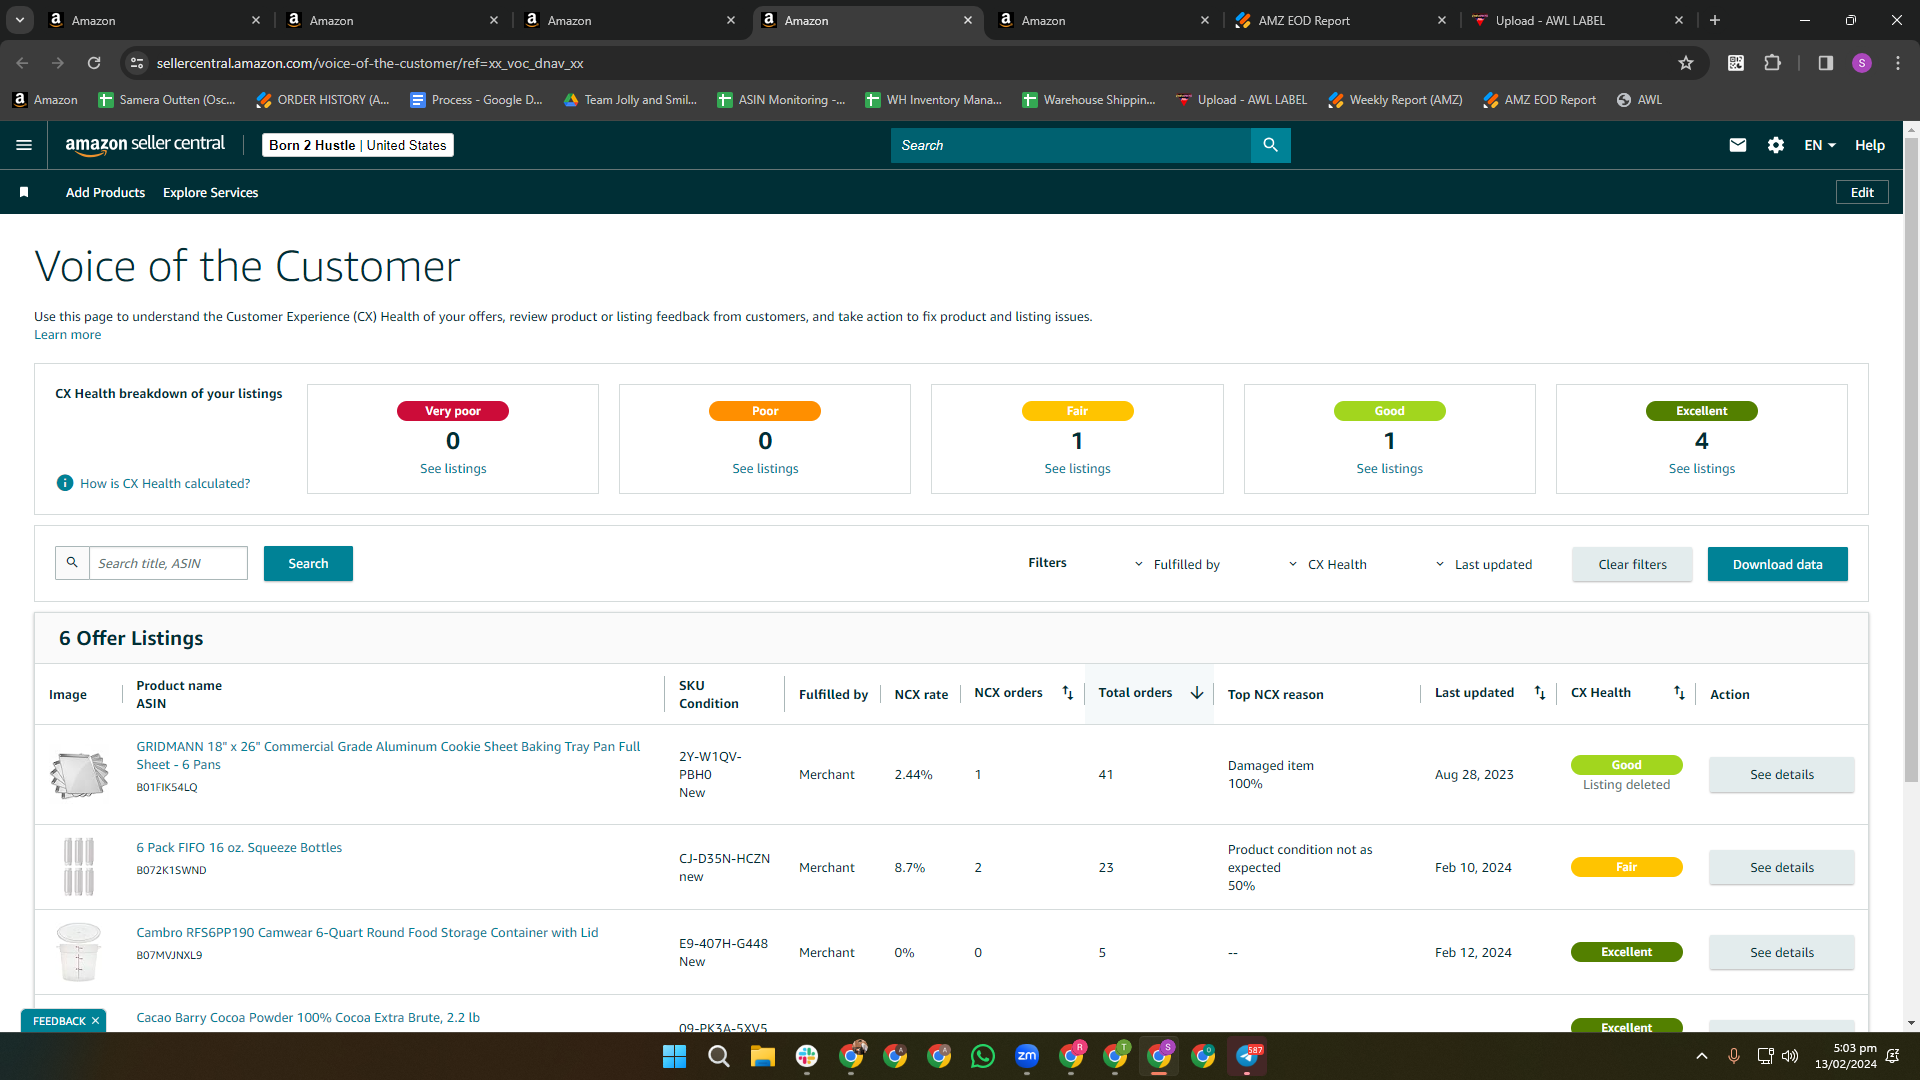1920x1080 pixels.
Task: Bookmark this page with the star icon
Action: coord(1686,63)
